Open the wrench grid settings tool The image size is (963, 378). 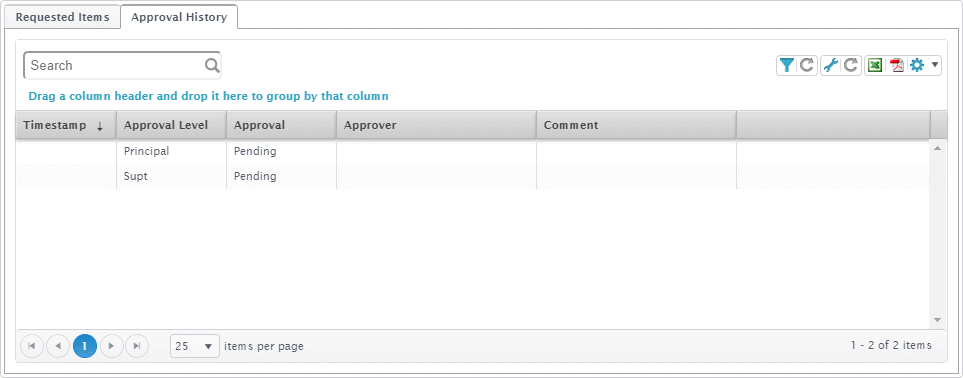tap(830, 65)
